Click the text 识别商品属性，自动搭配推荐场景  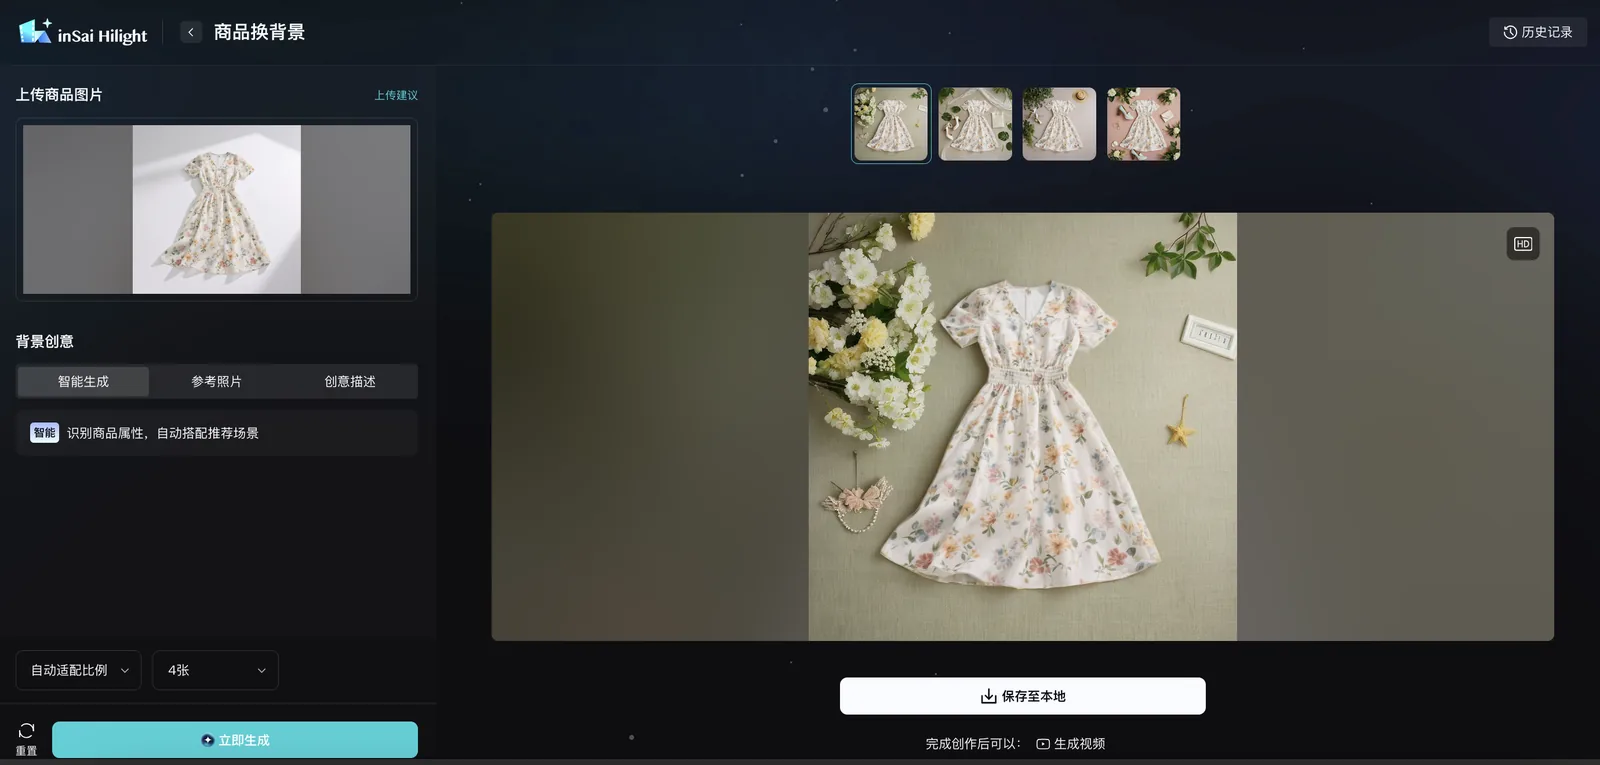tap(163, 433)
